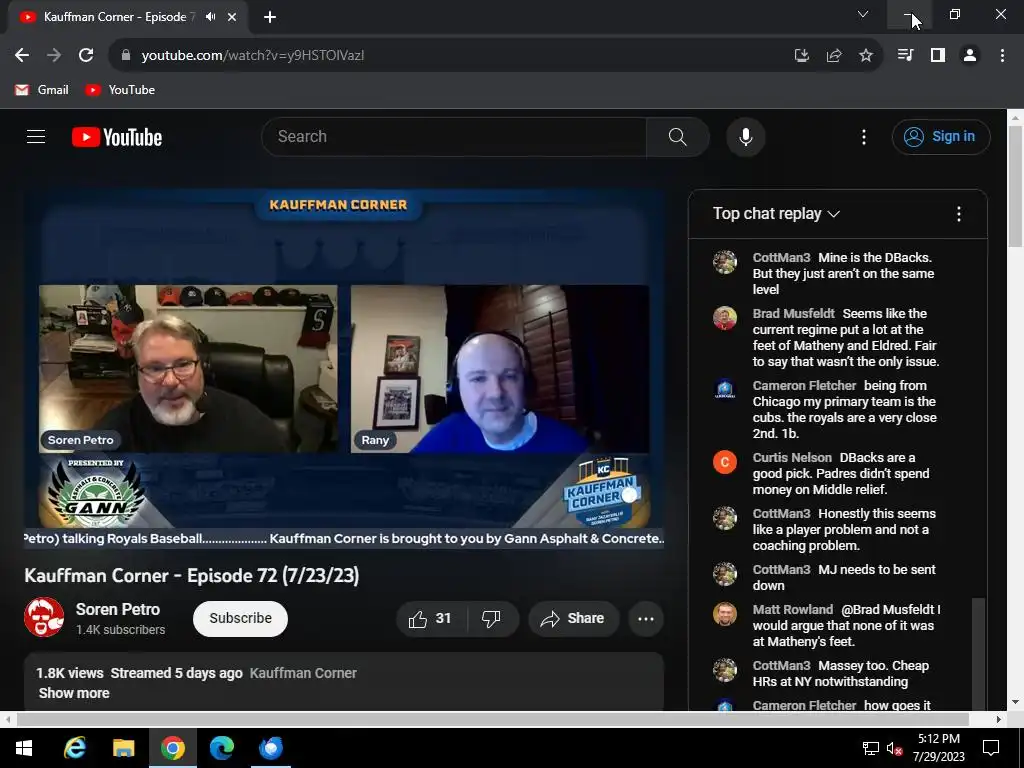
Task: Share the video
Action: [x=573, y=618]
